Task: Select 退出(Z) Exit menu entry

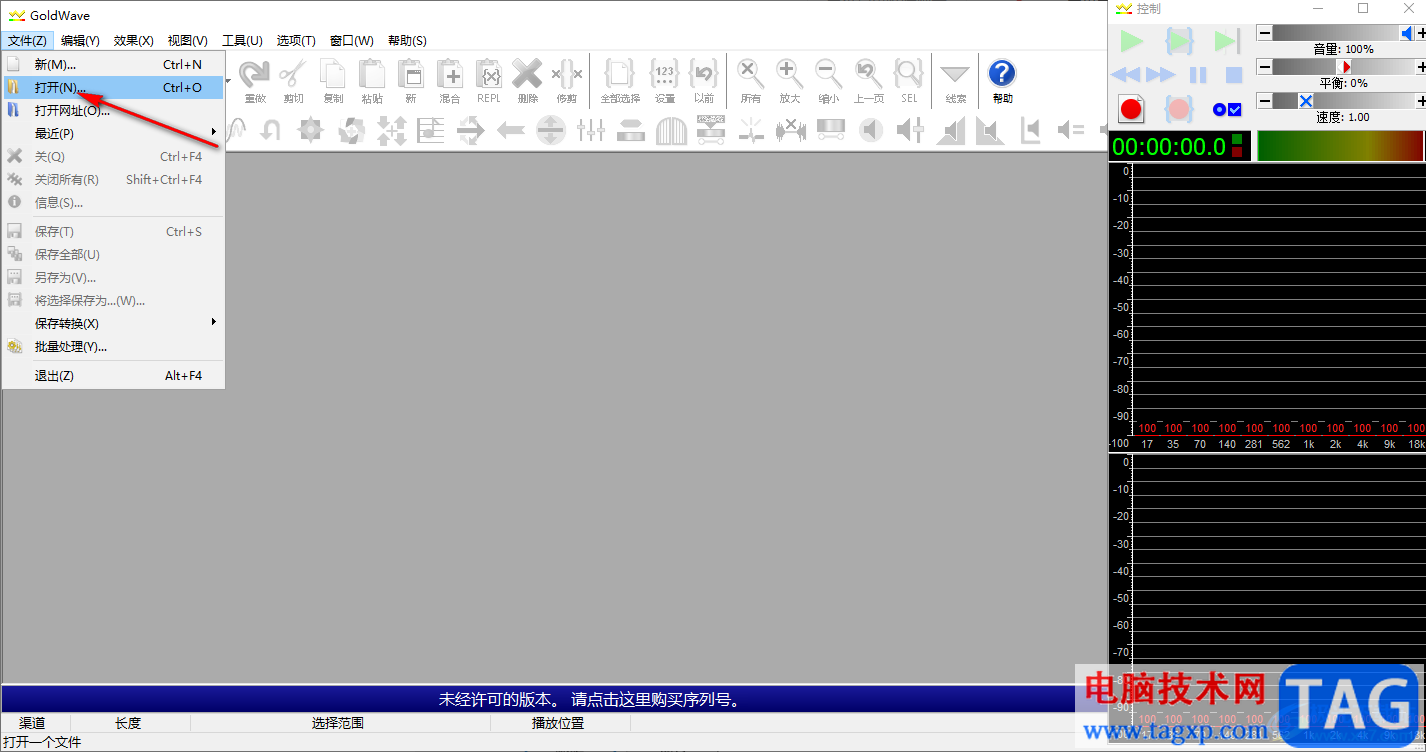Action: (x=113, y=375)
